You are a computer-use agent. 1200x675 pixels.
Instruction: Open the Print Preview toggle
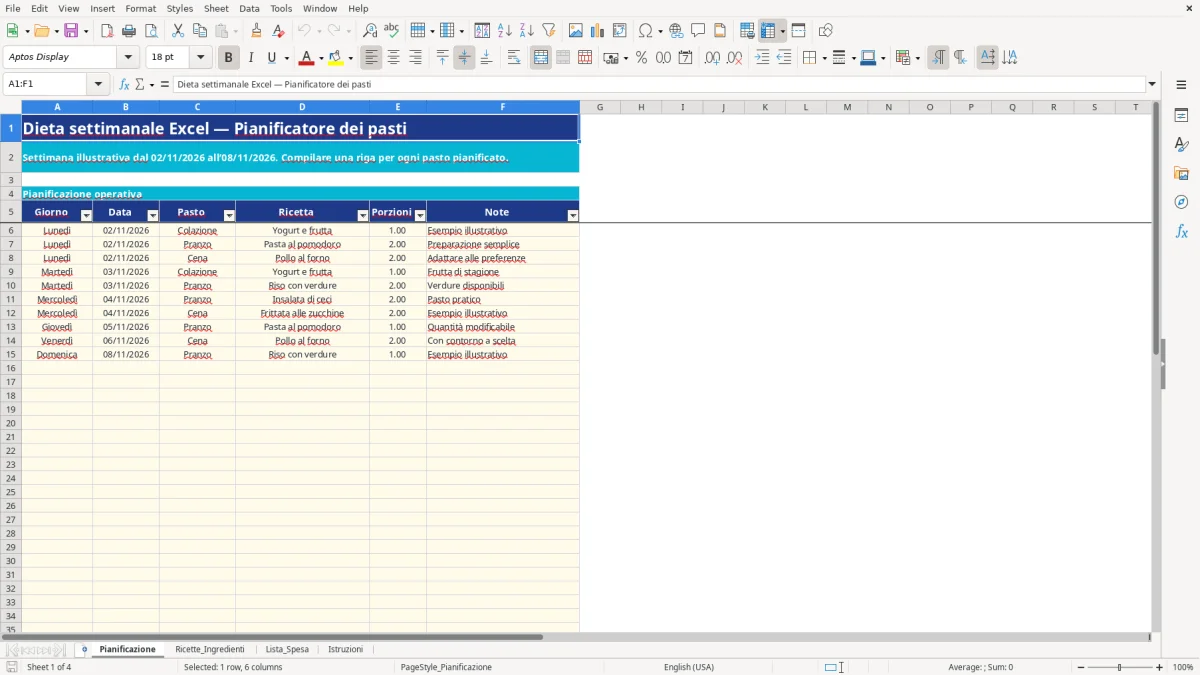click(151, 31)
